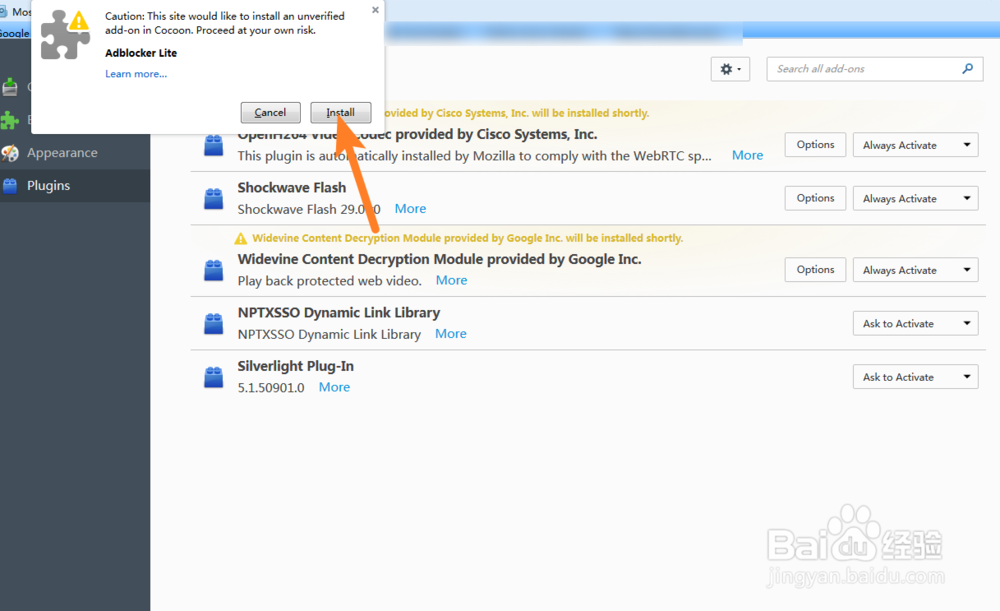Click the Get Add-ons download sidebar icon
Image resolution: width=1000 pixels, height=611 pixels.
10,87
